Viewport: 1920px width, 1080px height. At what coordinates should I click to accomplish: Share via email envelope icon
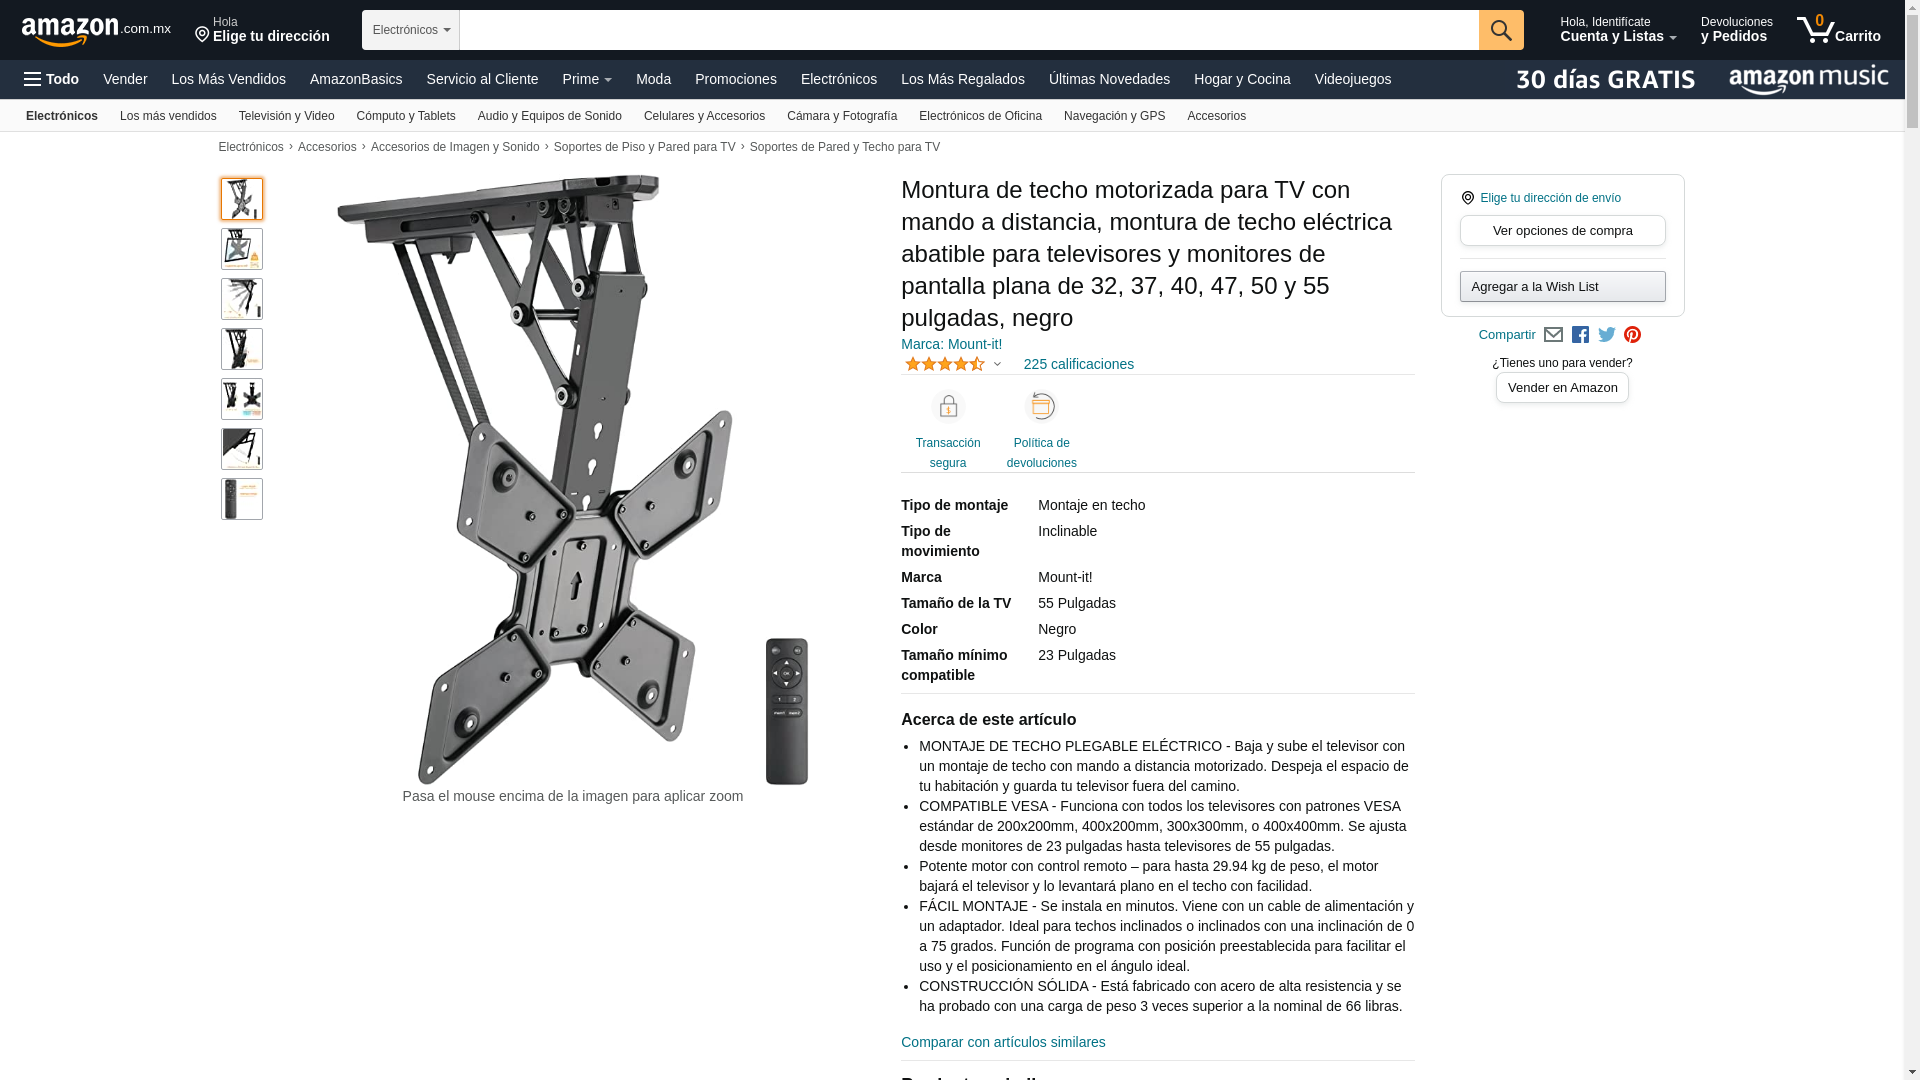point(1553,335)
